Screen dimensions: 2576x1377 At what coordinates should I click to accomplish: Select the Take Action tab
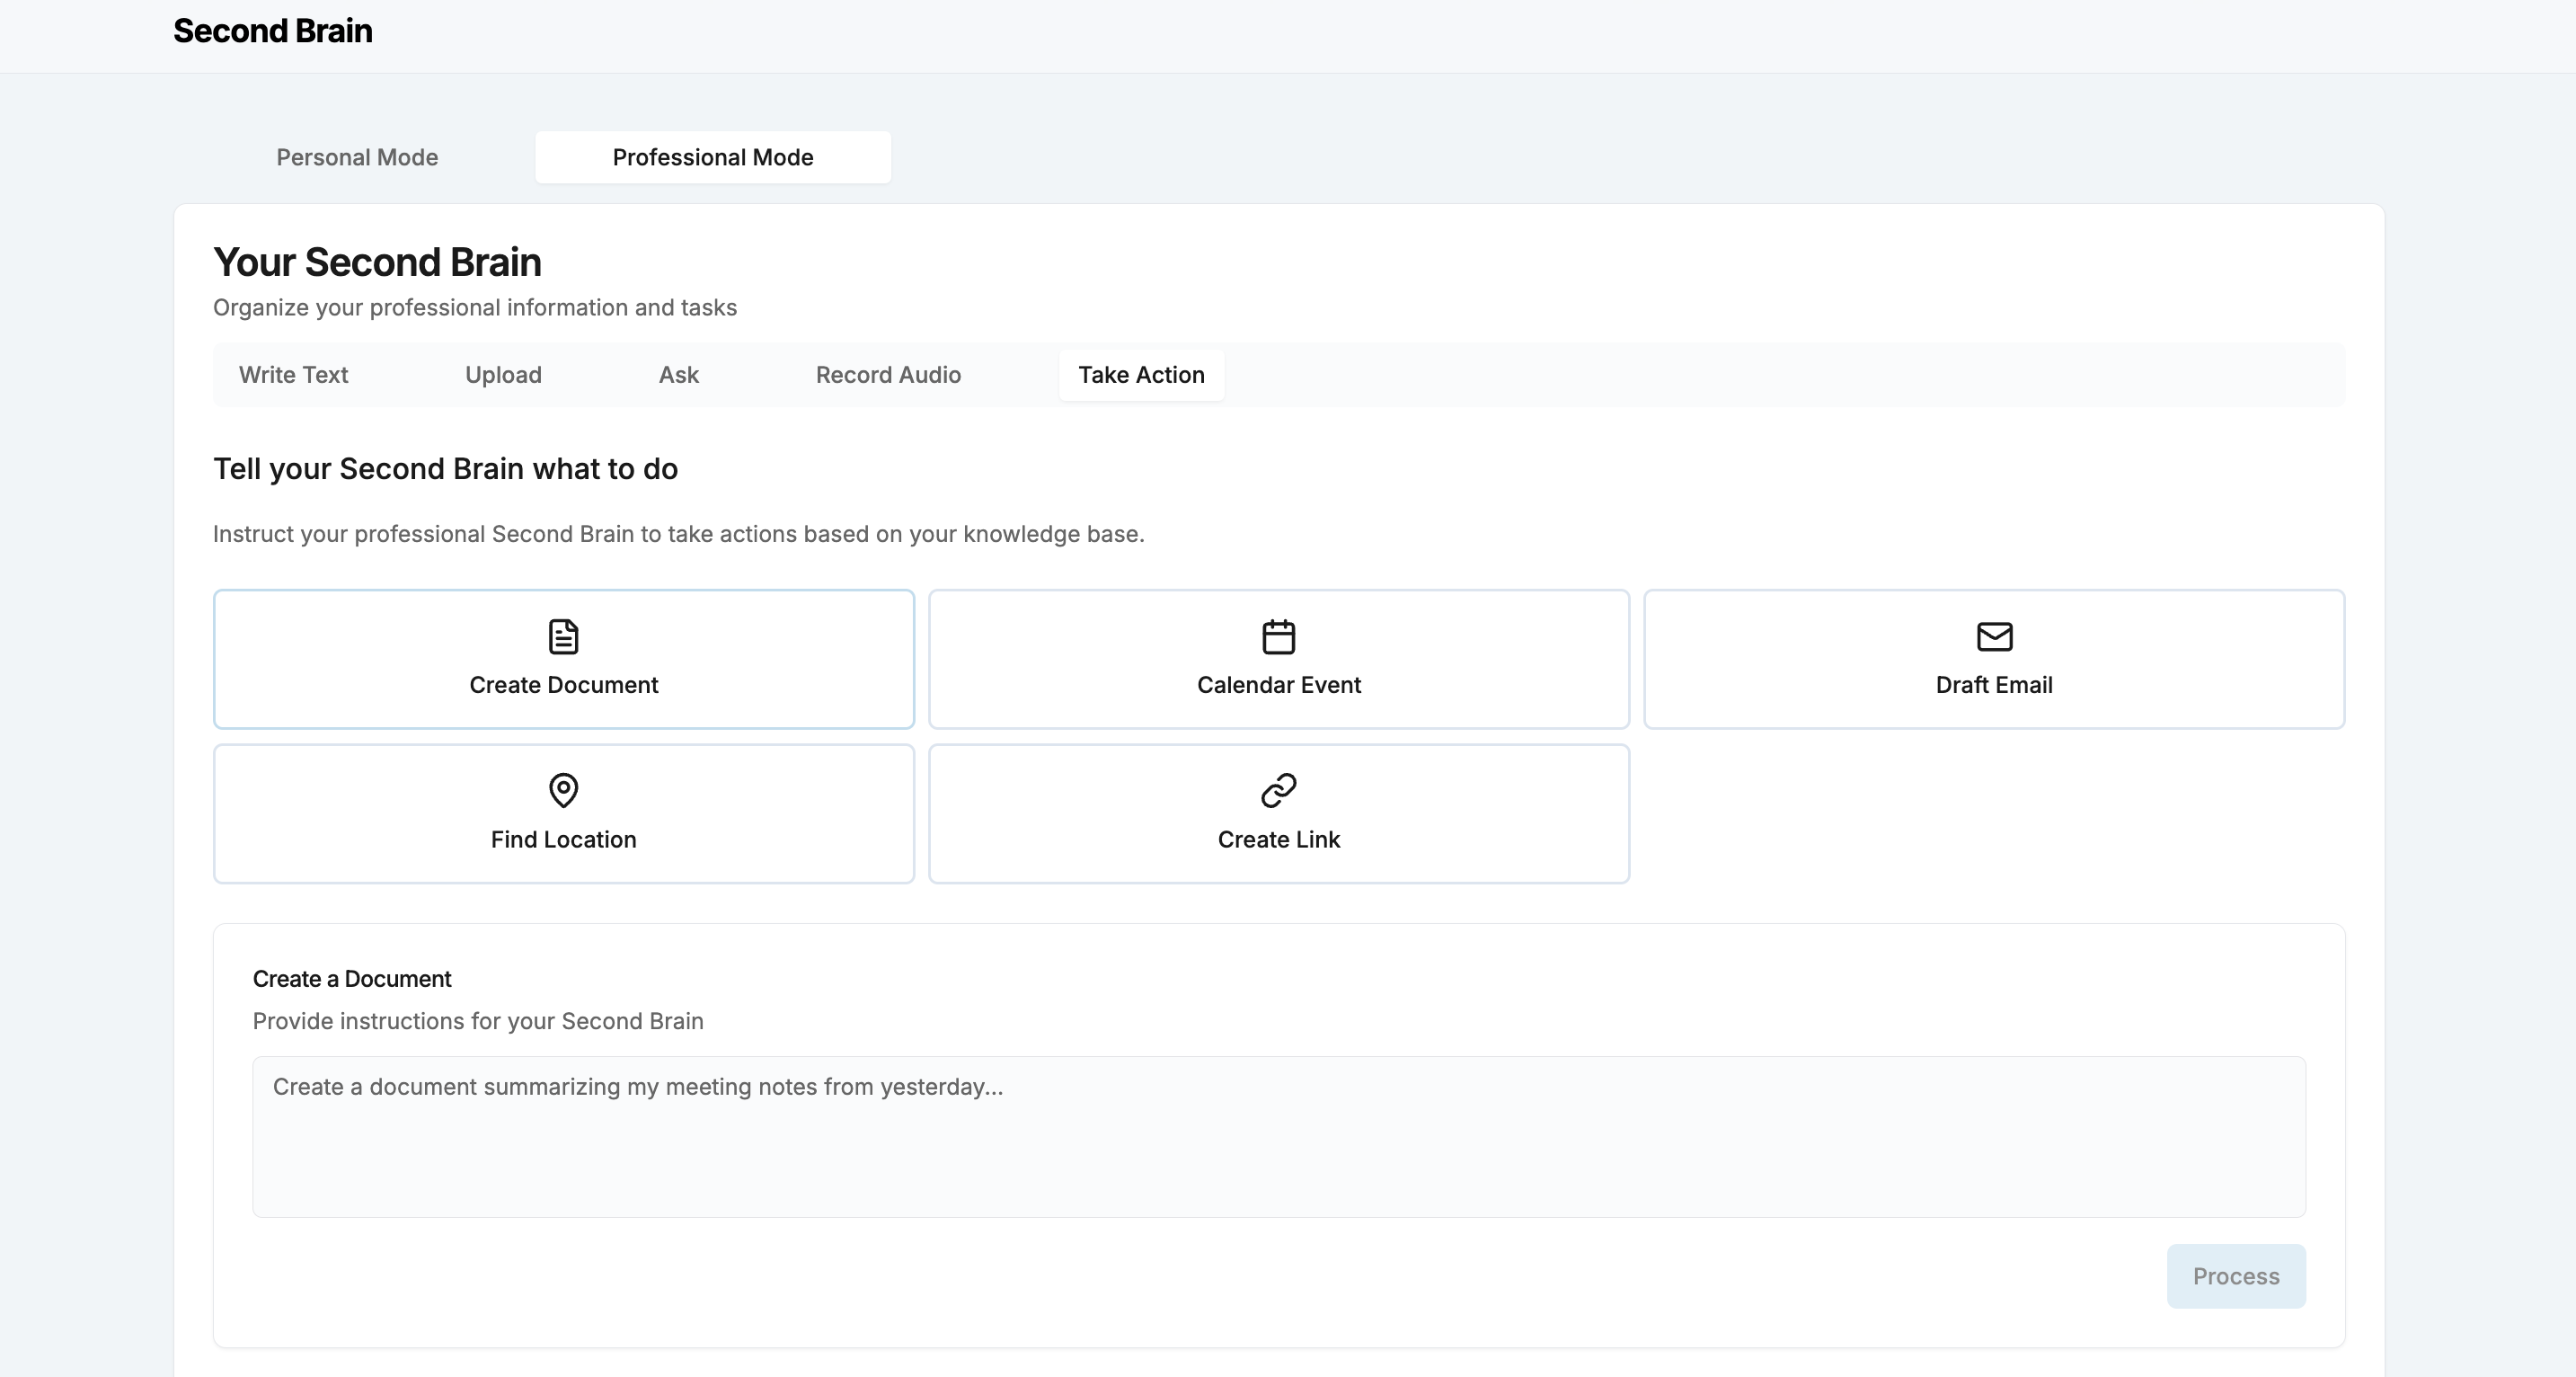coord(1141,375)
